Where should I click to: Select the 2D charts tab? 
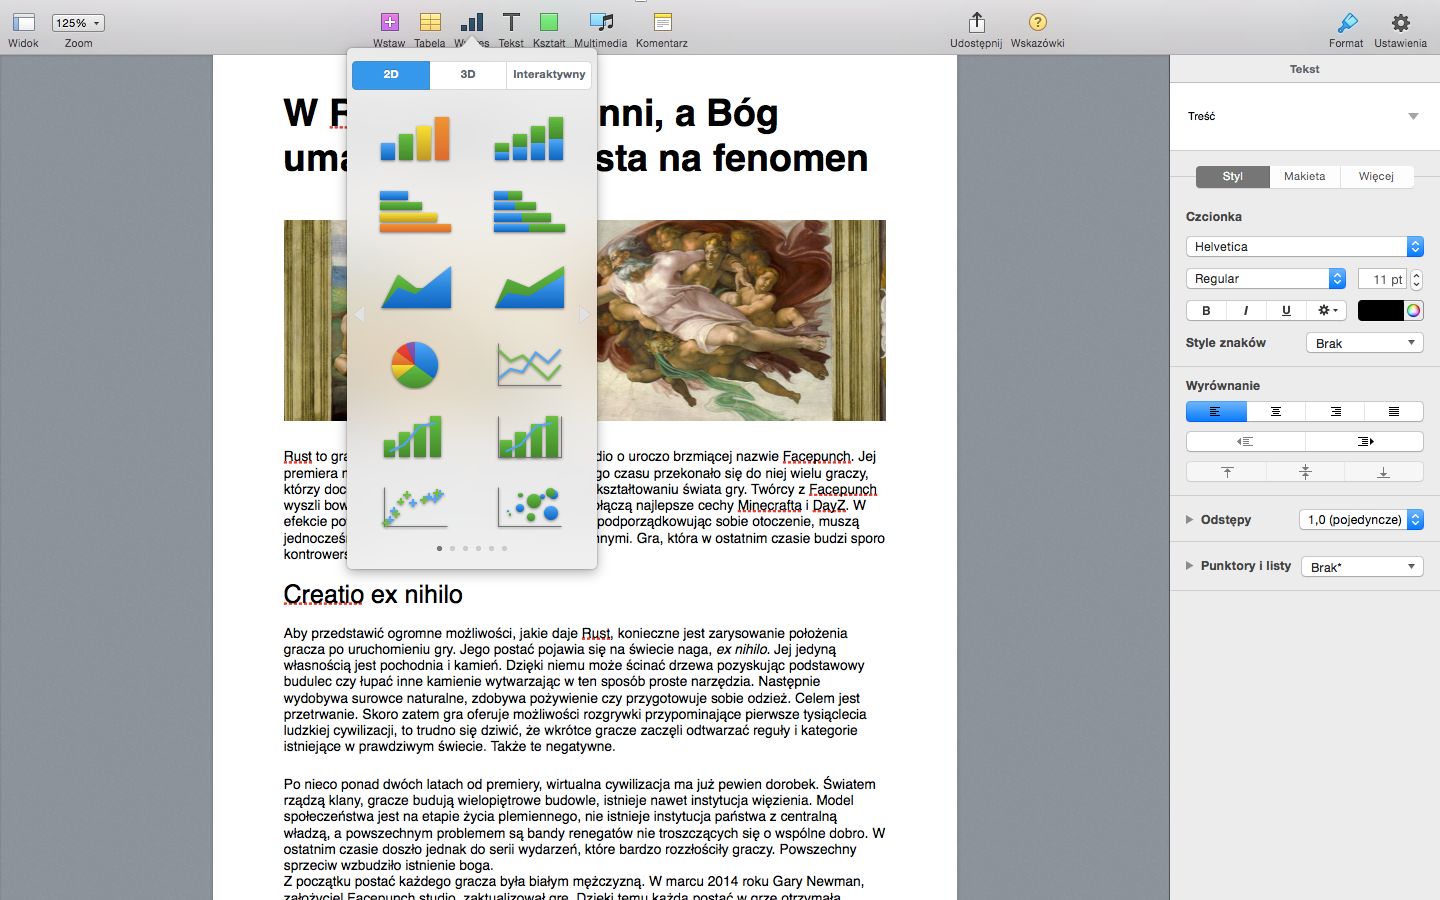pos(391,75)
